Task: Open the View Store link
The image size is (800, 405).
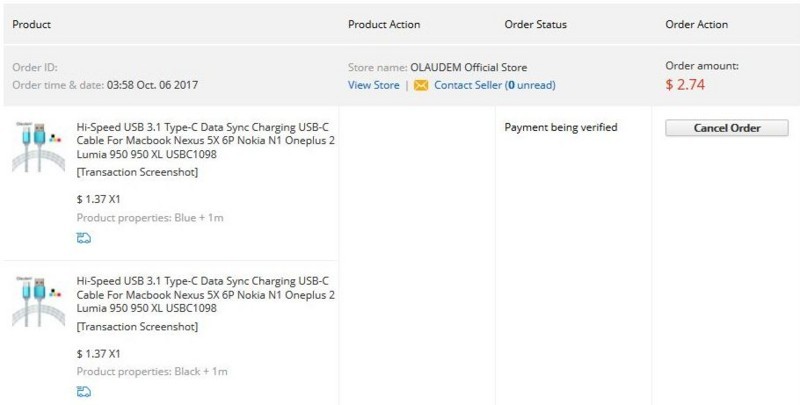Action: [x=373, y=85]
